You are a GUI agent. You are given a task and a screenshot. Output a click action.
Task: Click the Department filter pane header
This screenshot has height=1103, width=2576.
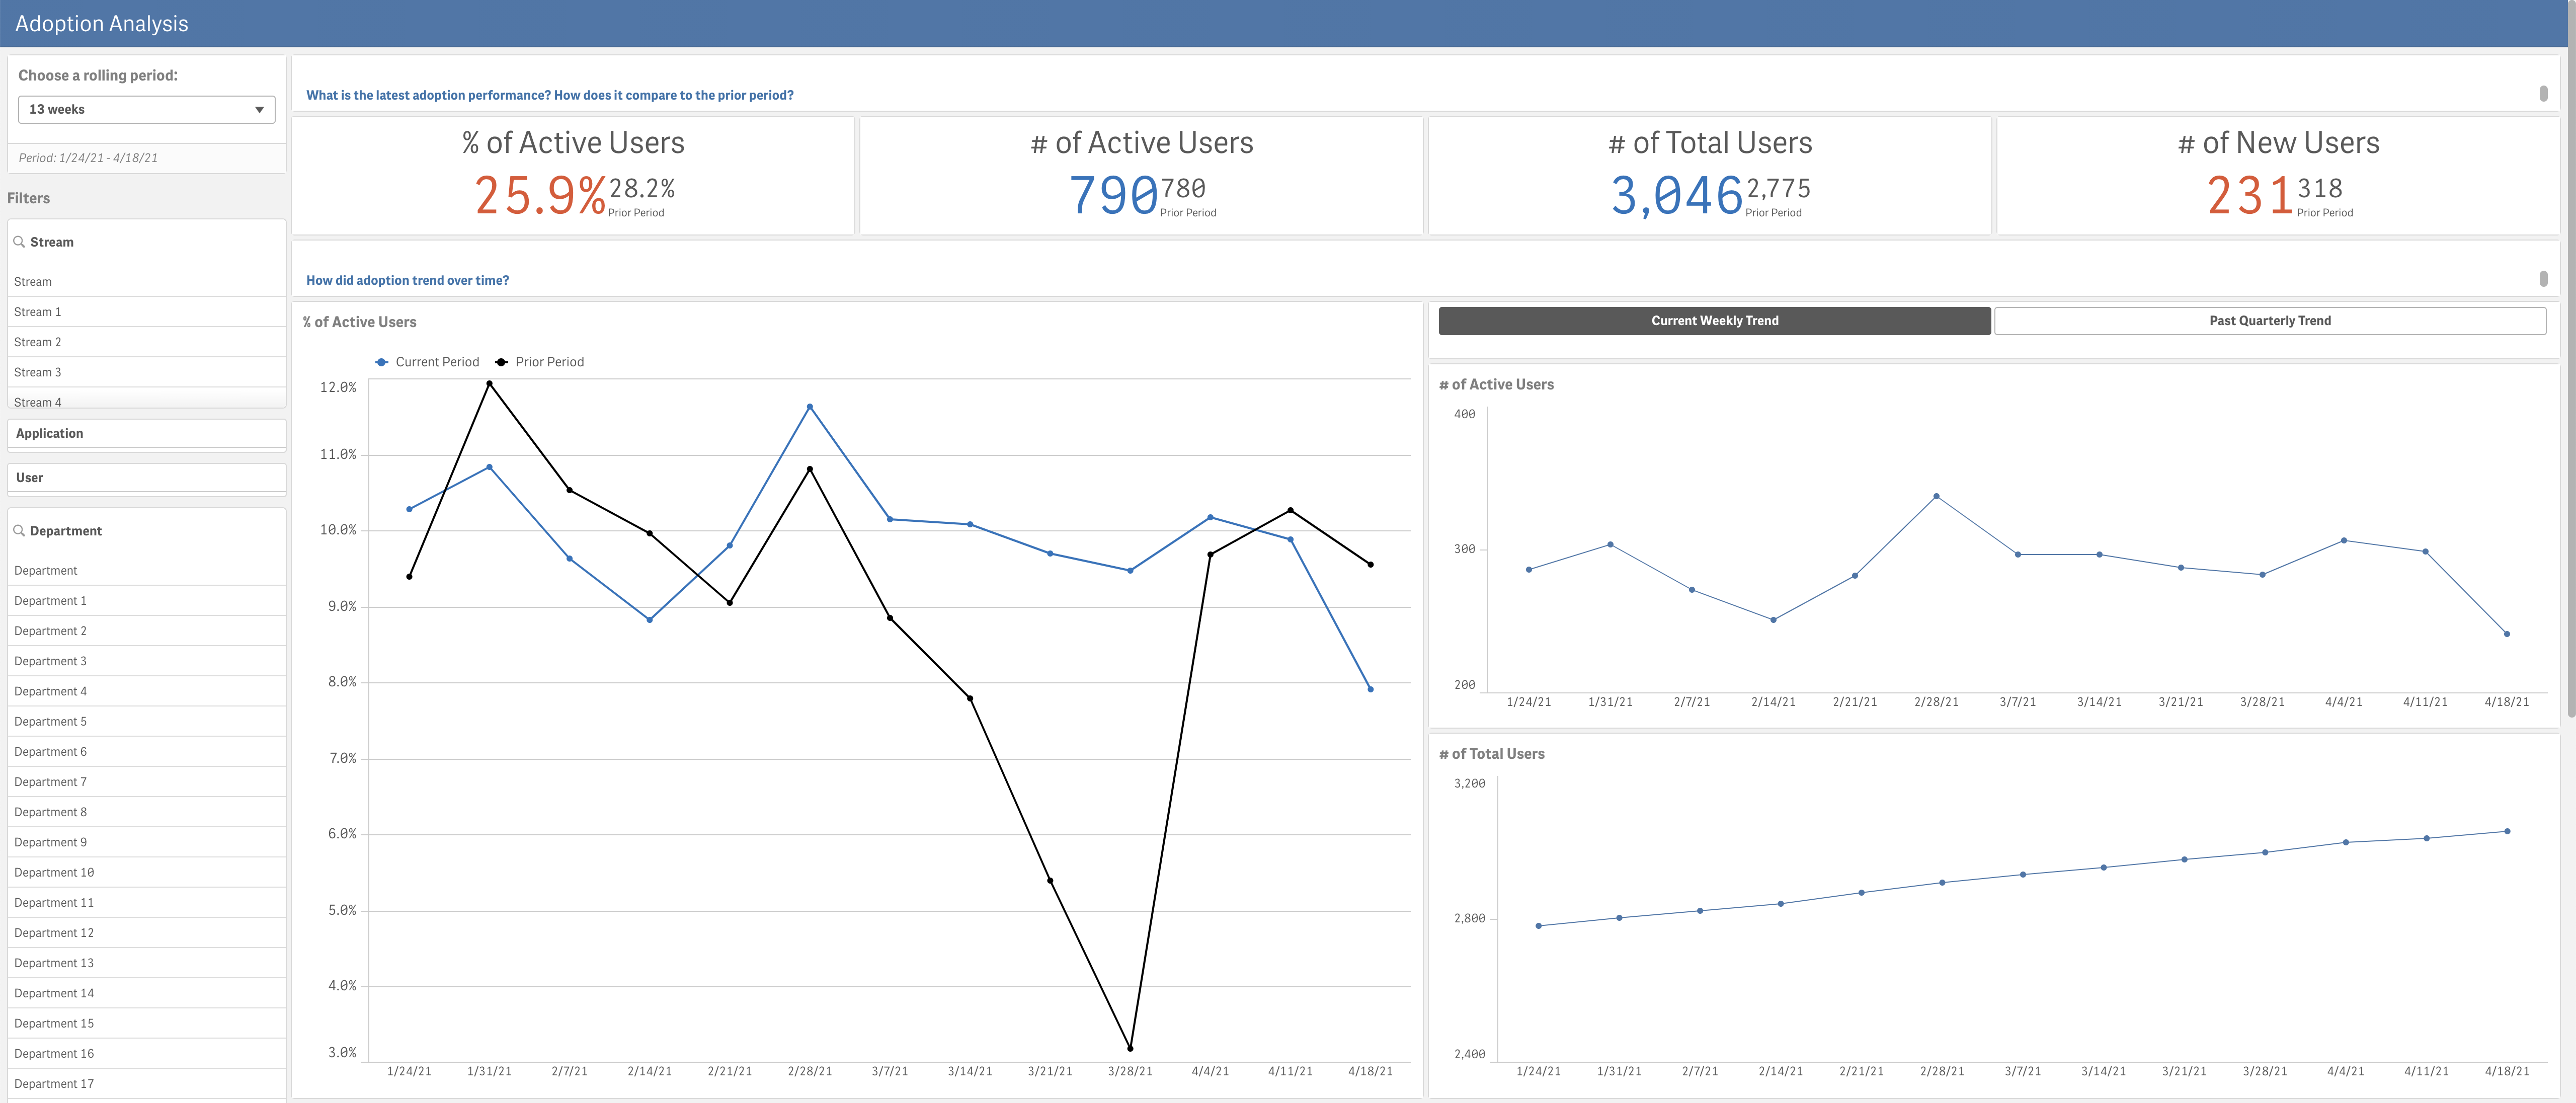click(x=146, y=531)
